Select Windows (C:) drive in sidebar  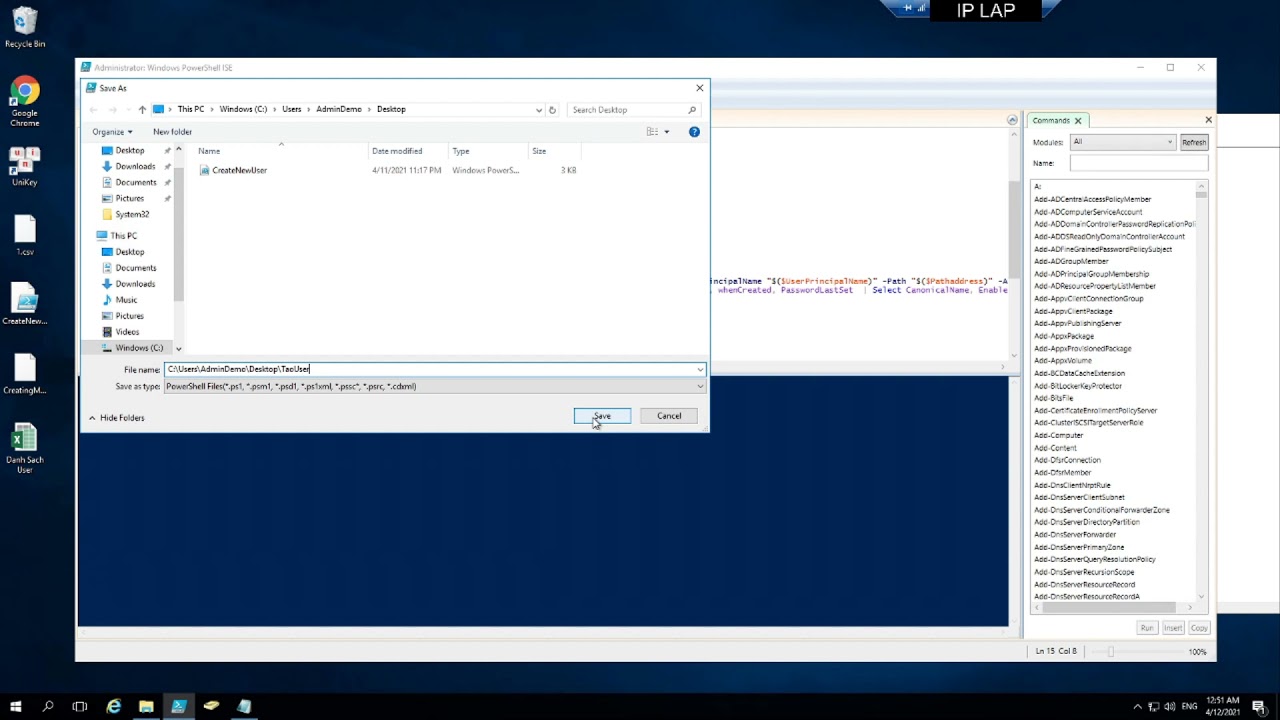pos(138,348)
